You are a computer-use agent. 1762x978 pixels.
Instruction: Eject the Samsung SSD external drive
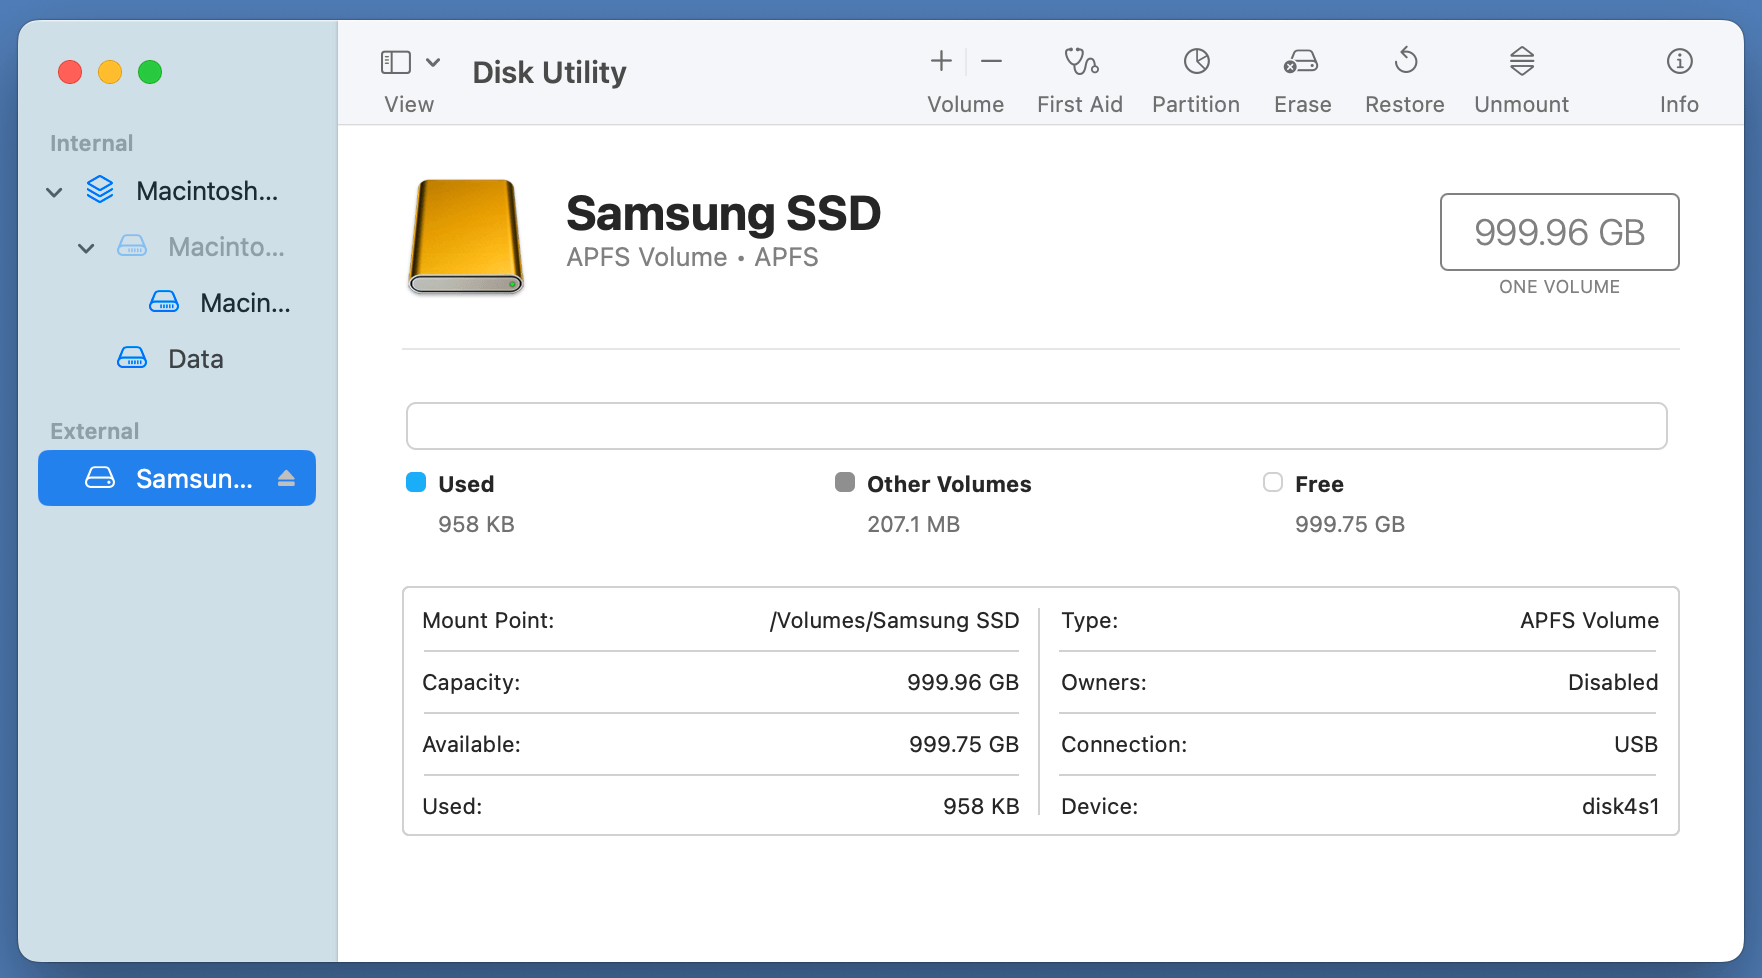288,478
